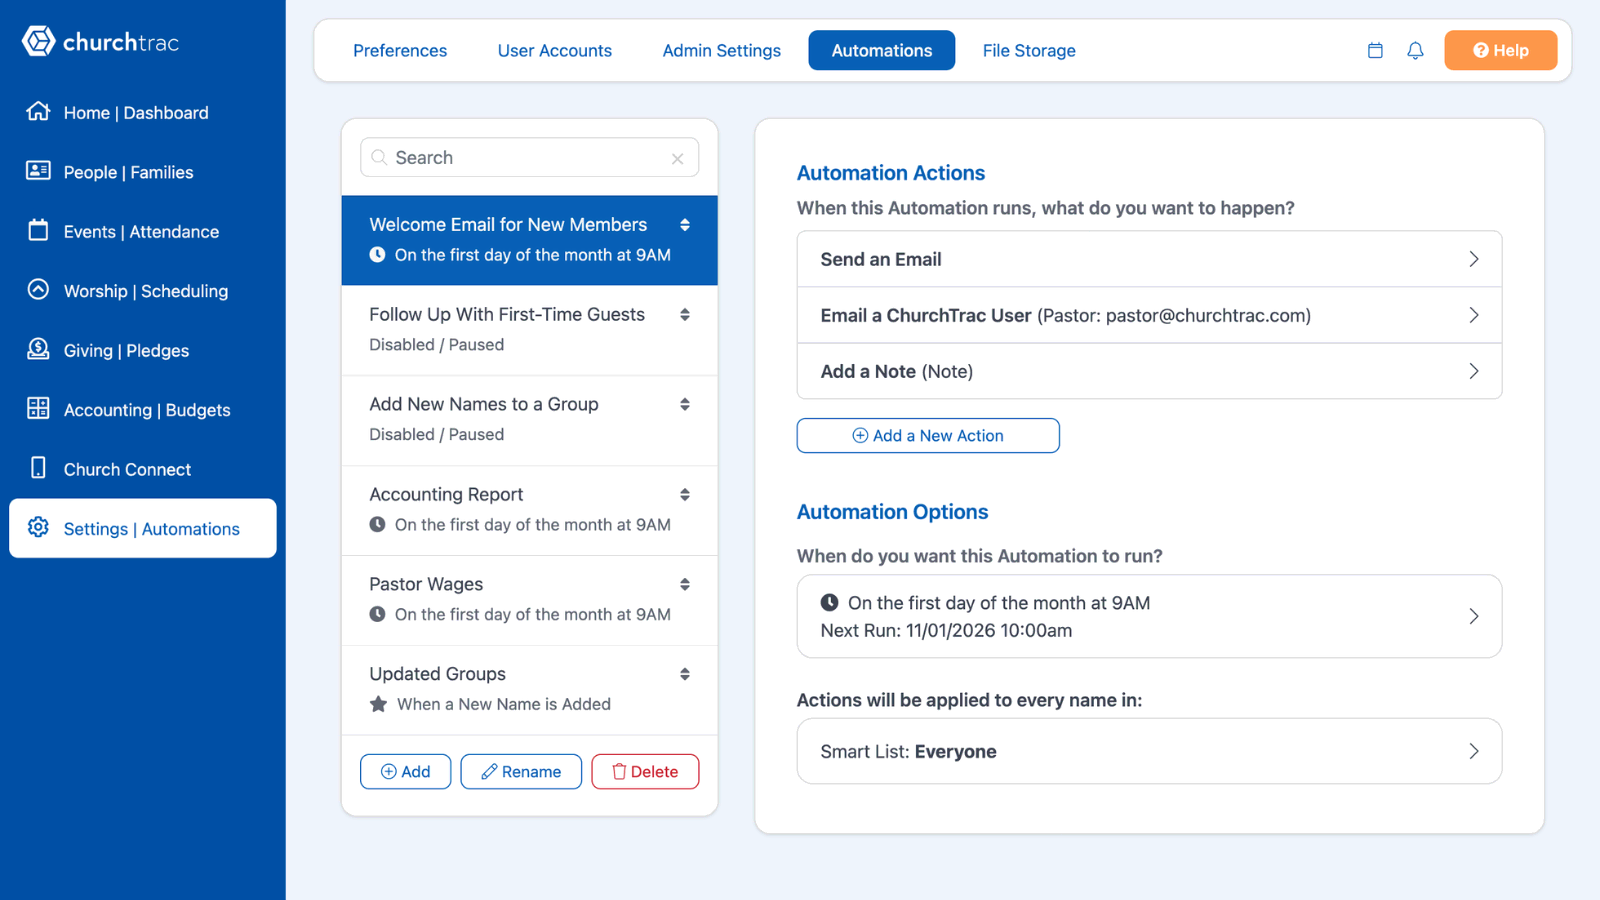Select the Accounting Report automation
The height and width of the screenshot is (900, 1600).
[x=529, y=510]
